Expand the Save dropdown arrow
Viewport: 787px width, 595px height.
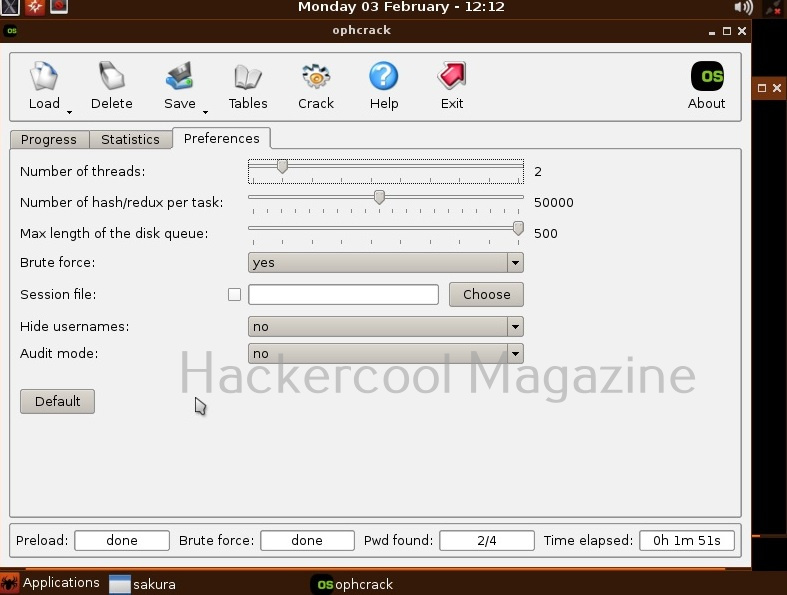205,112
